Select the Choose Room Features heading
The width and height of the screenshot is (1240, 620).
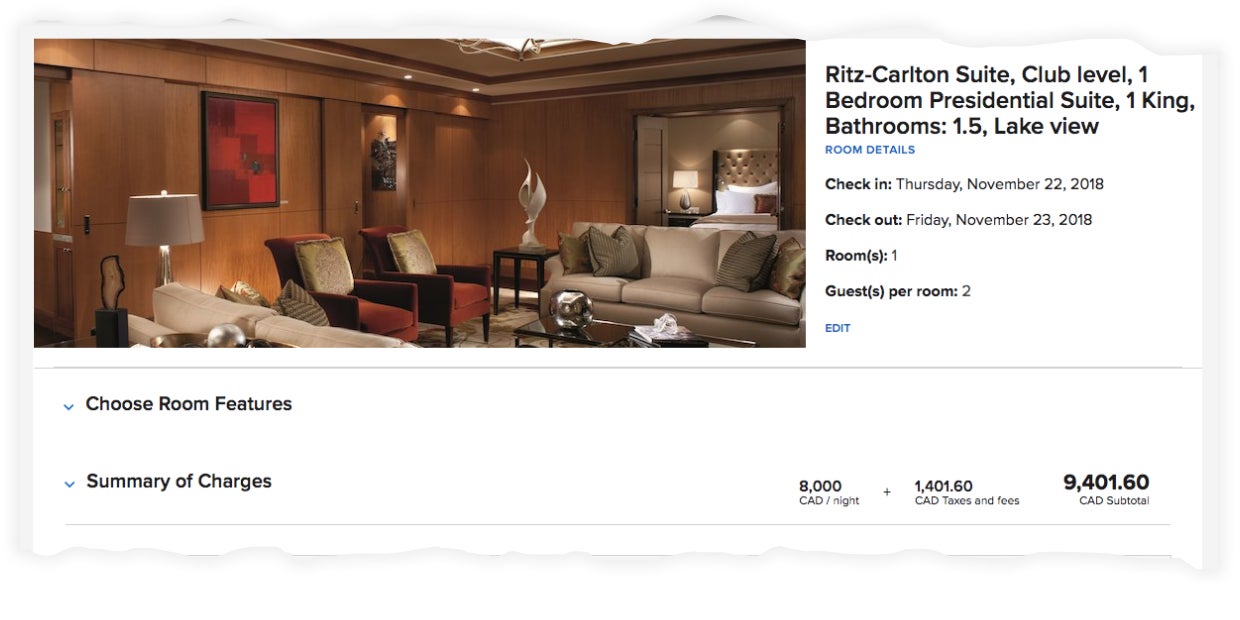pyautogui.click(x=189, y=404)
